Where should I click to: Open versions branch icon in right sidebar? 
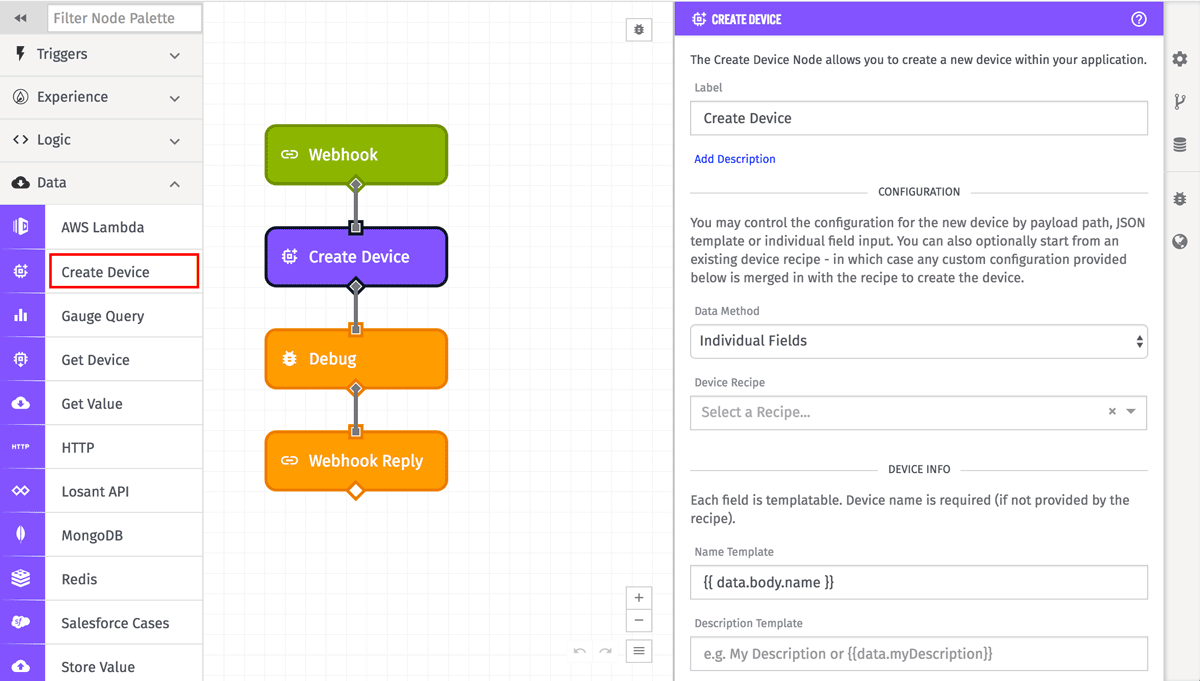[1180, 101]
